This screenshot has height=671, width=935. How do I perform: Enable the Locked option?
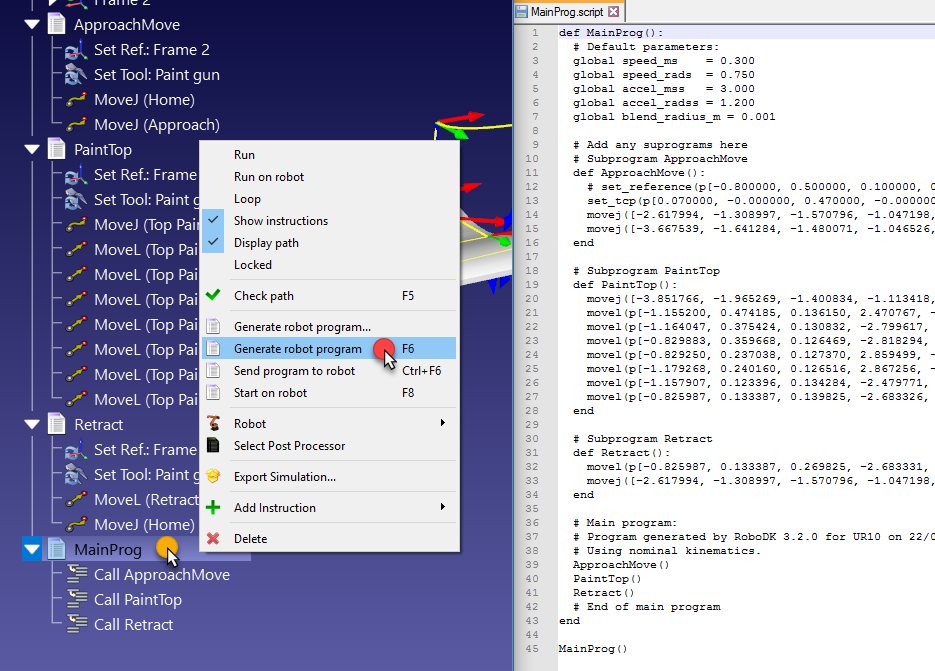tap(252, 265)
